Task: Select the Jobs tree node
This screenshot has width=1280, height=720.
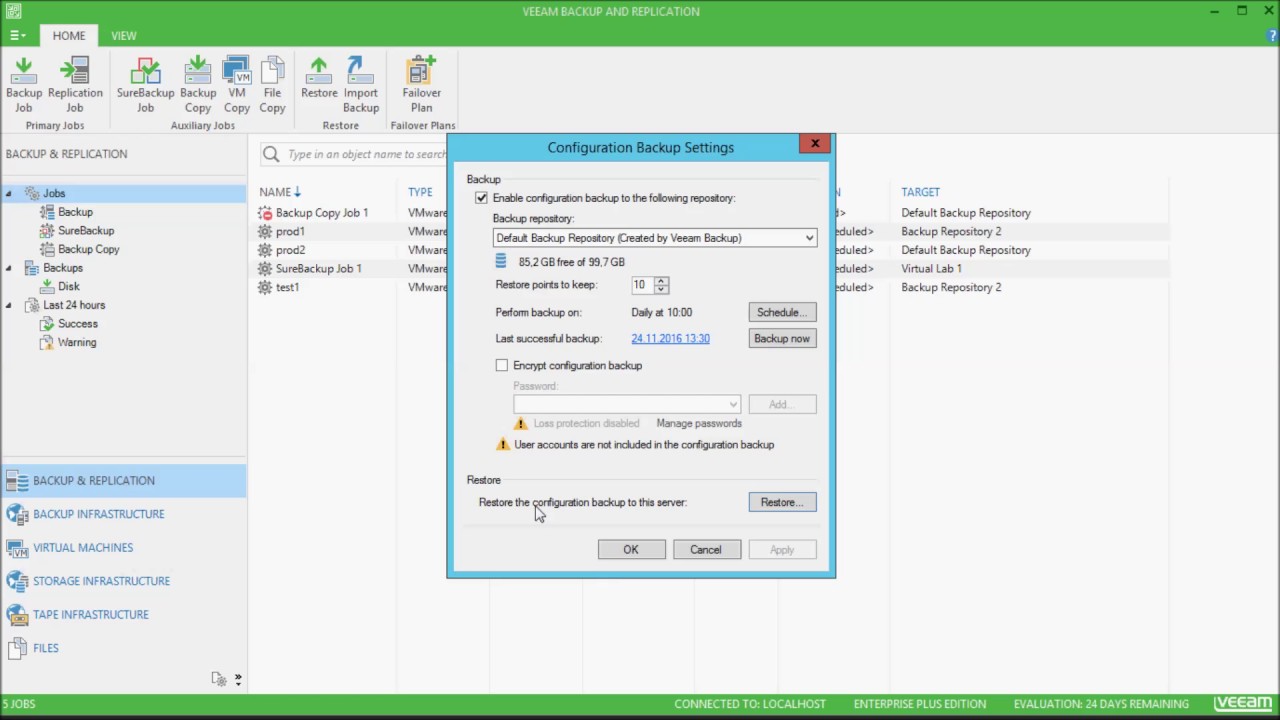Action: click(54, 193)
